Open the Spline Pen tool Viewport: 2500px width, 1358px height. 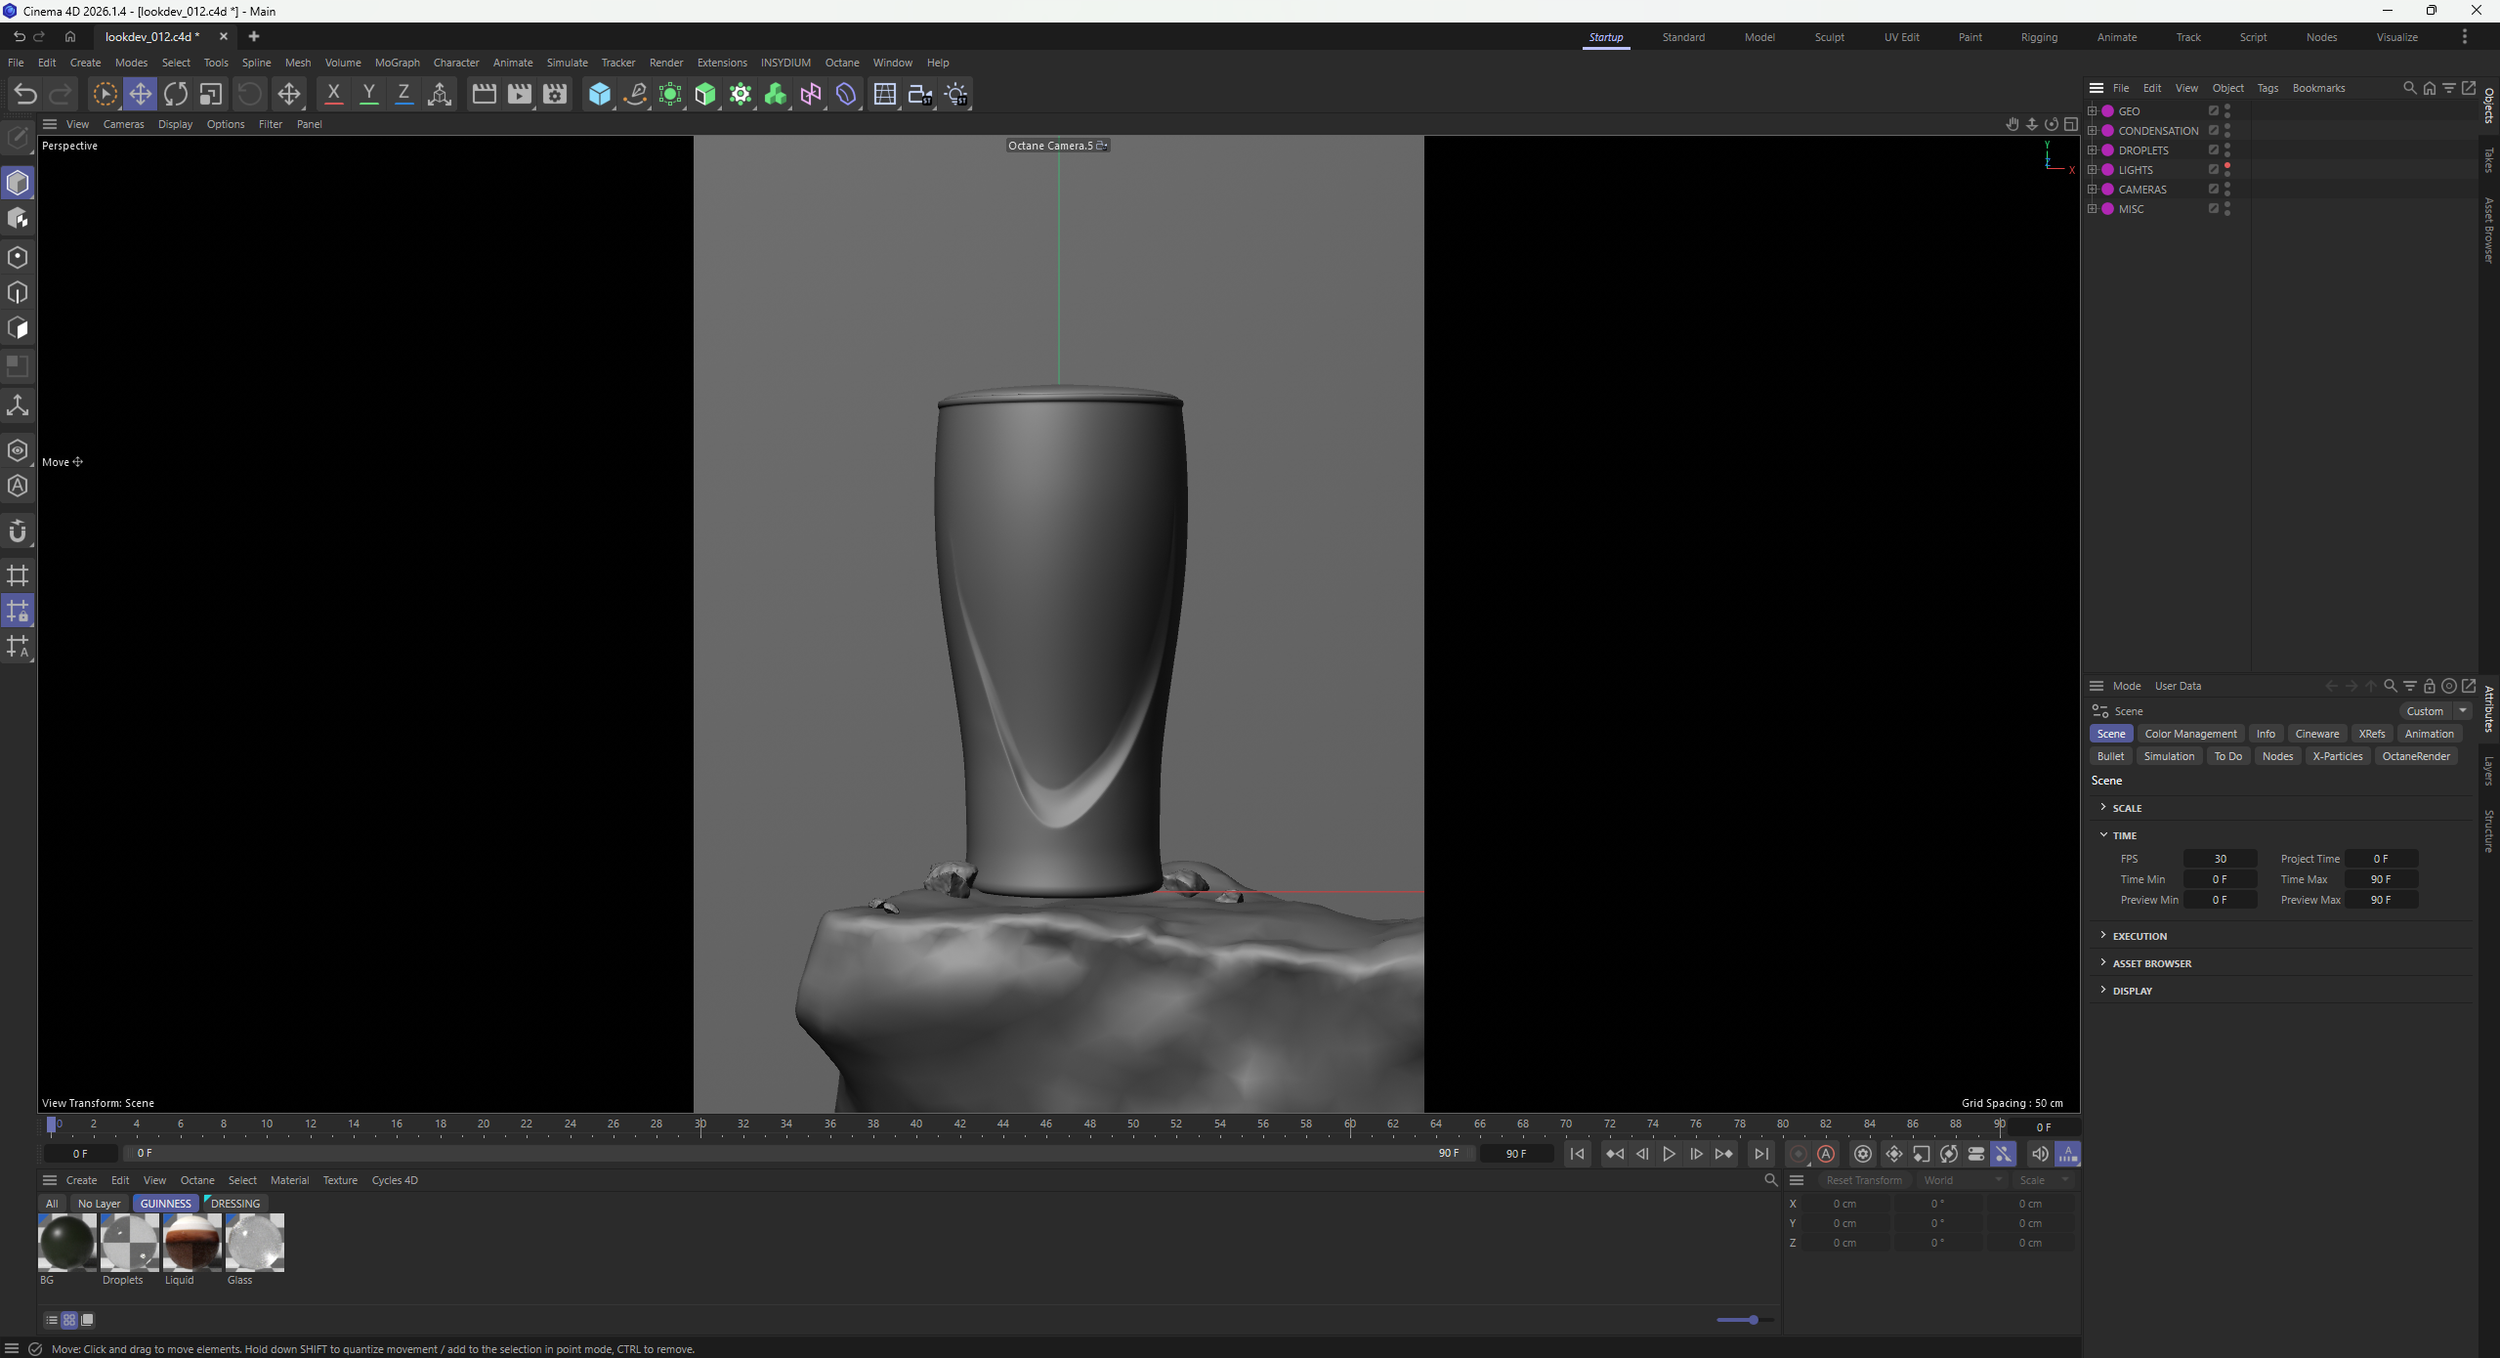tap(635, 94)
